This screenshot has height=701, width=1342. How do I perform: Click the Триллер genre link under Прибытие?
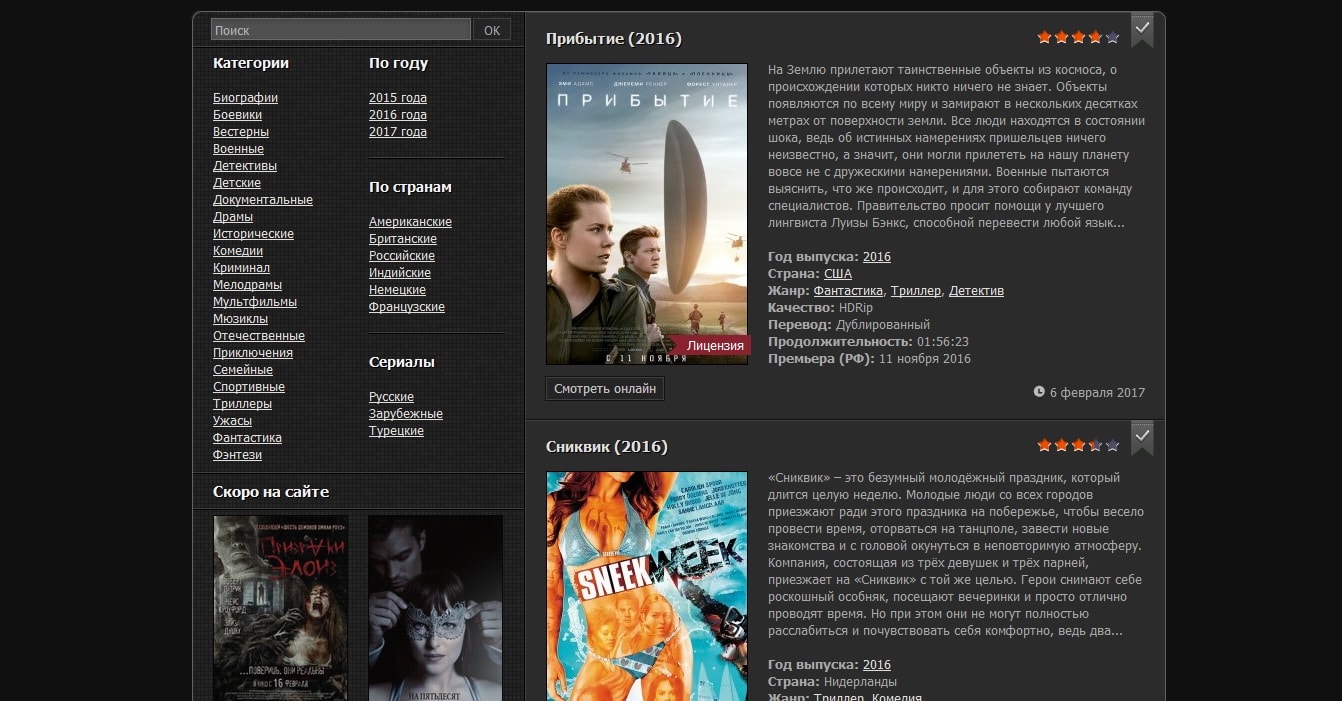point(918,290)
